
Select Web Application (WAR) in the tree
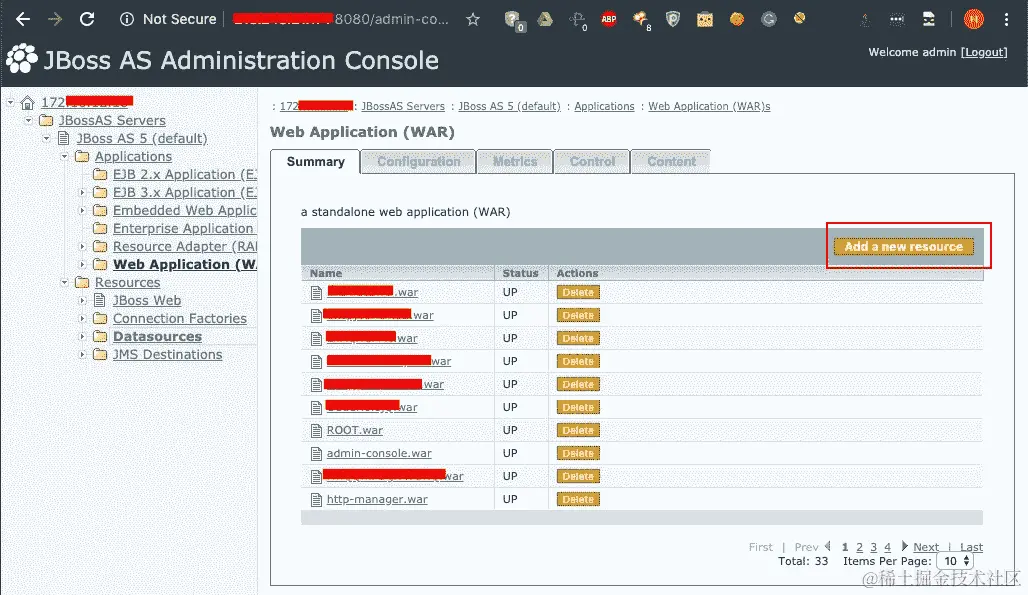(184, 265)
